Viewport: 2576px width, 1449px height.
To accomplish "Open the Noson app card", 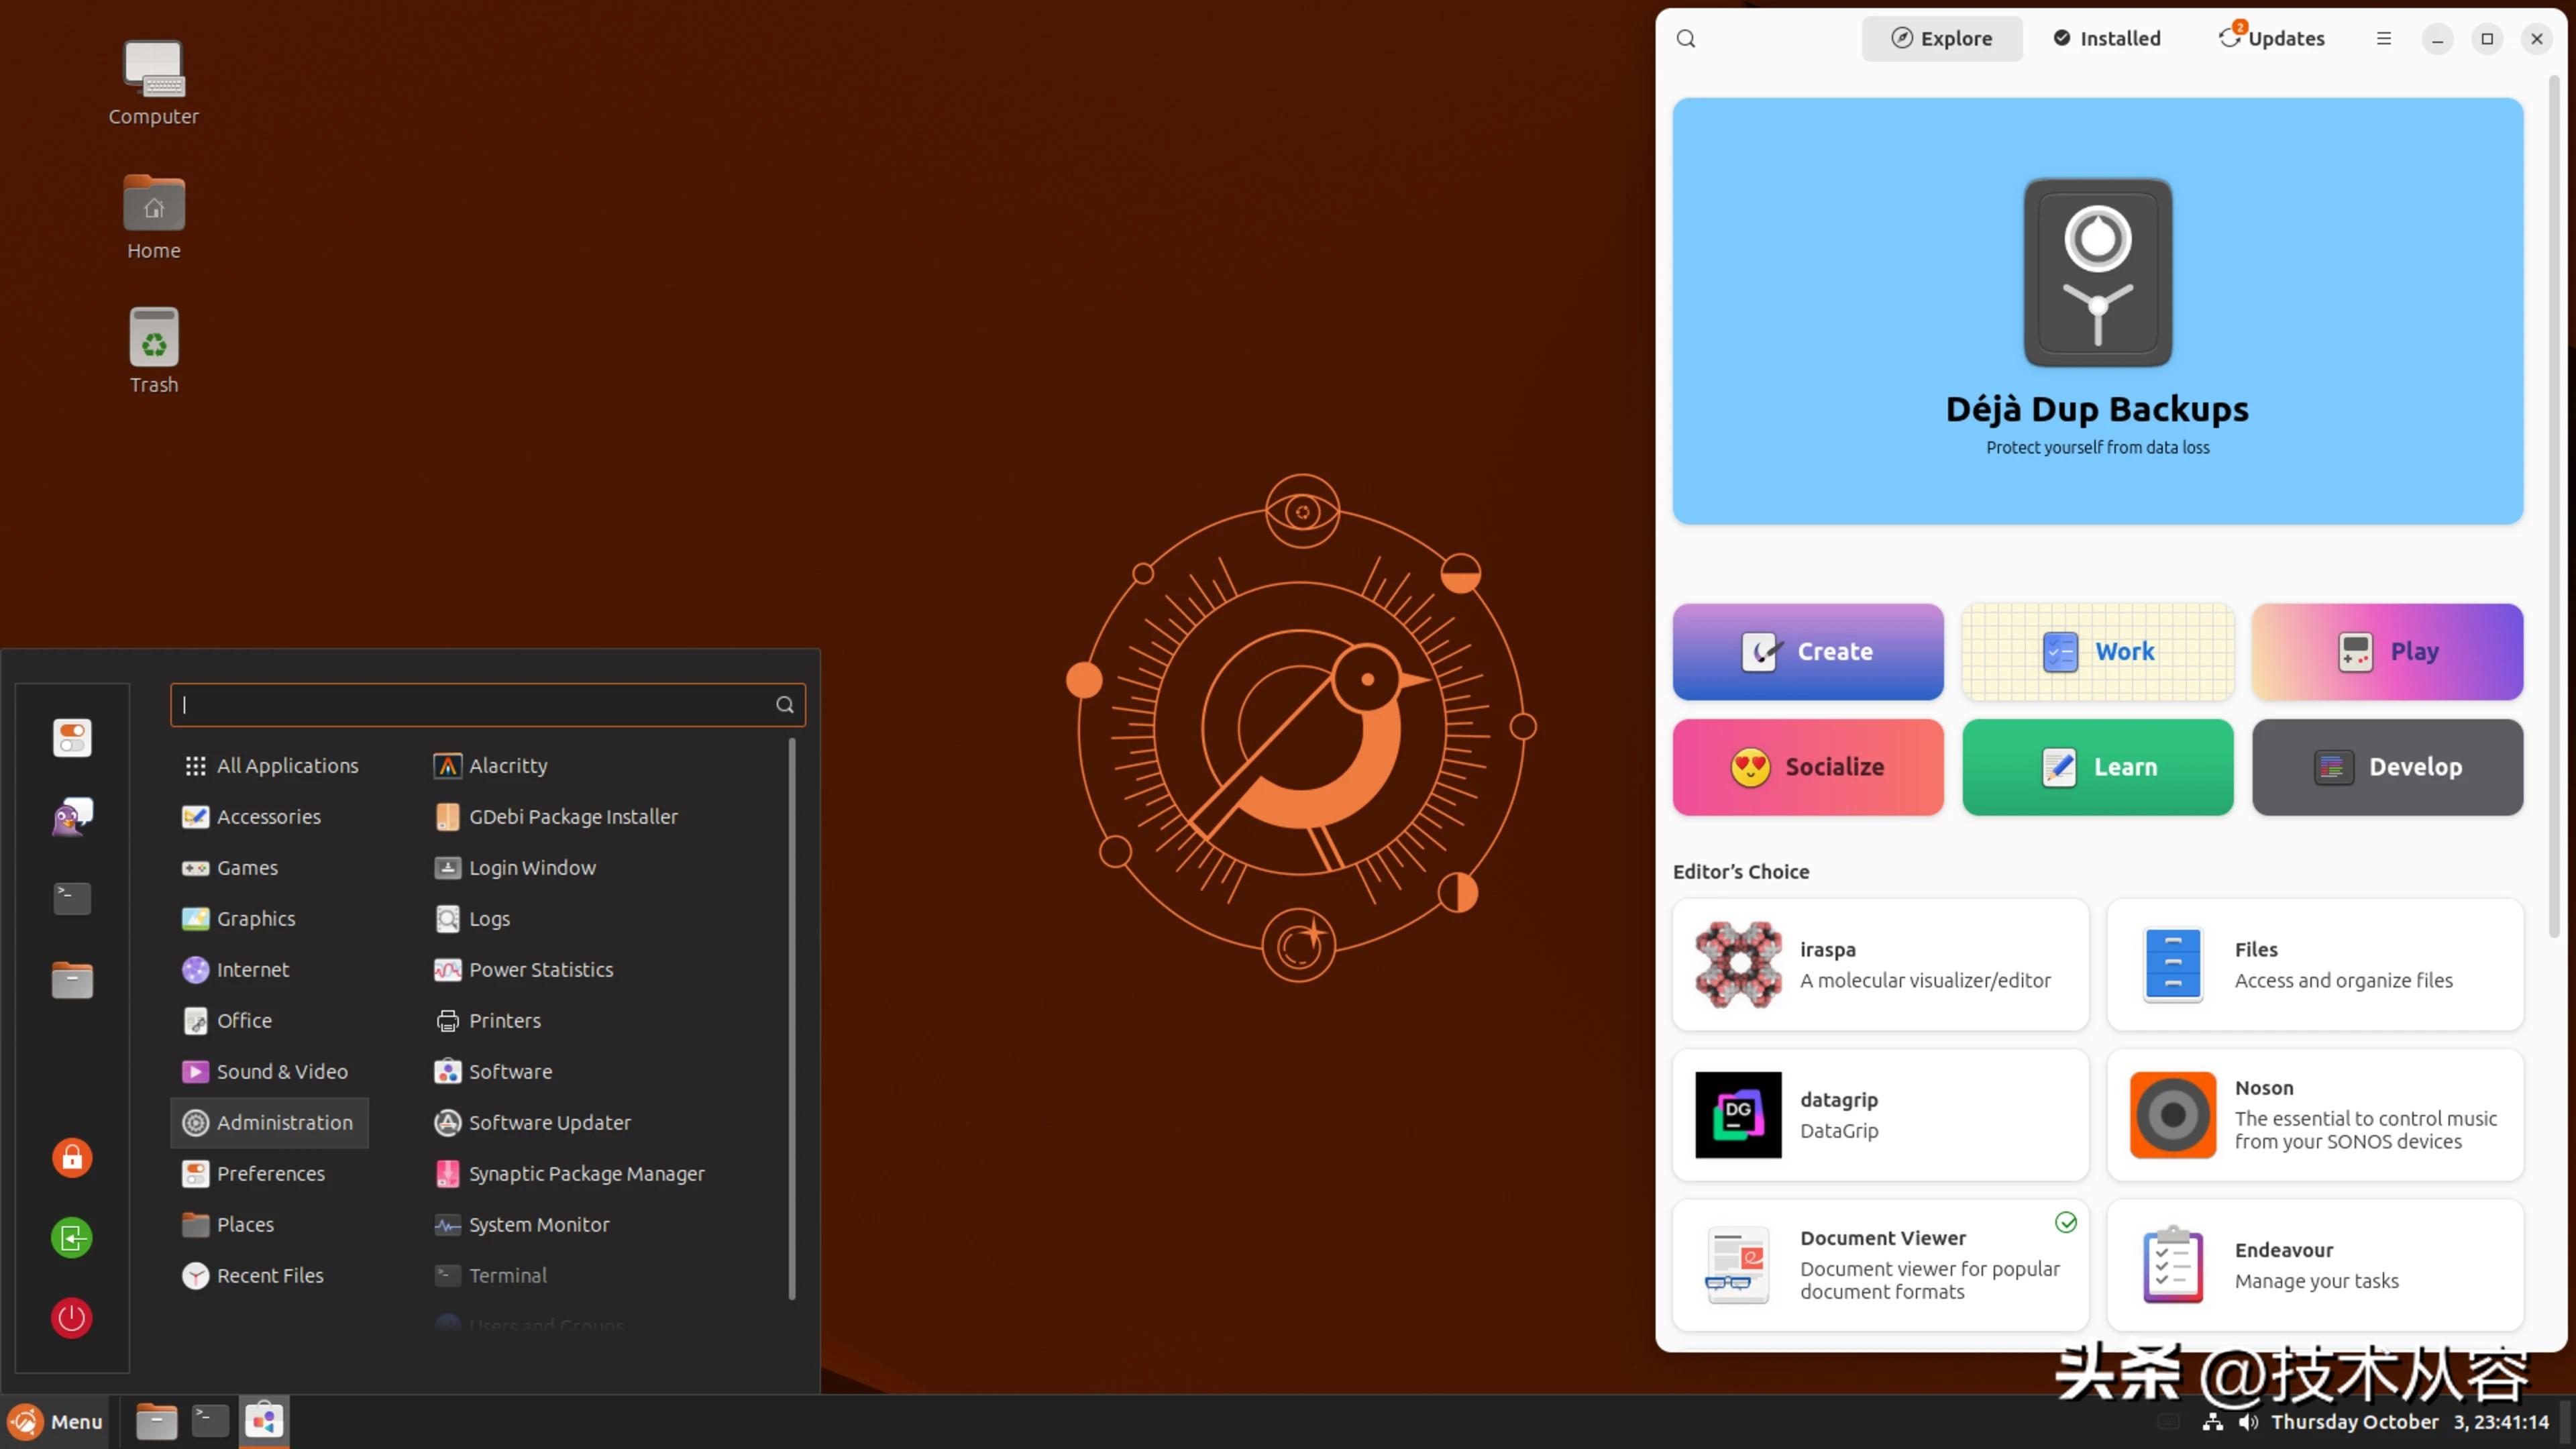I will 2315,1115.
